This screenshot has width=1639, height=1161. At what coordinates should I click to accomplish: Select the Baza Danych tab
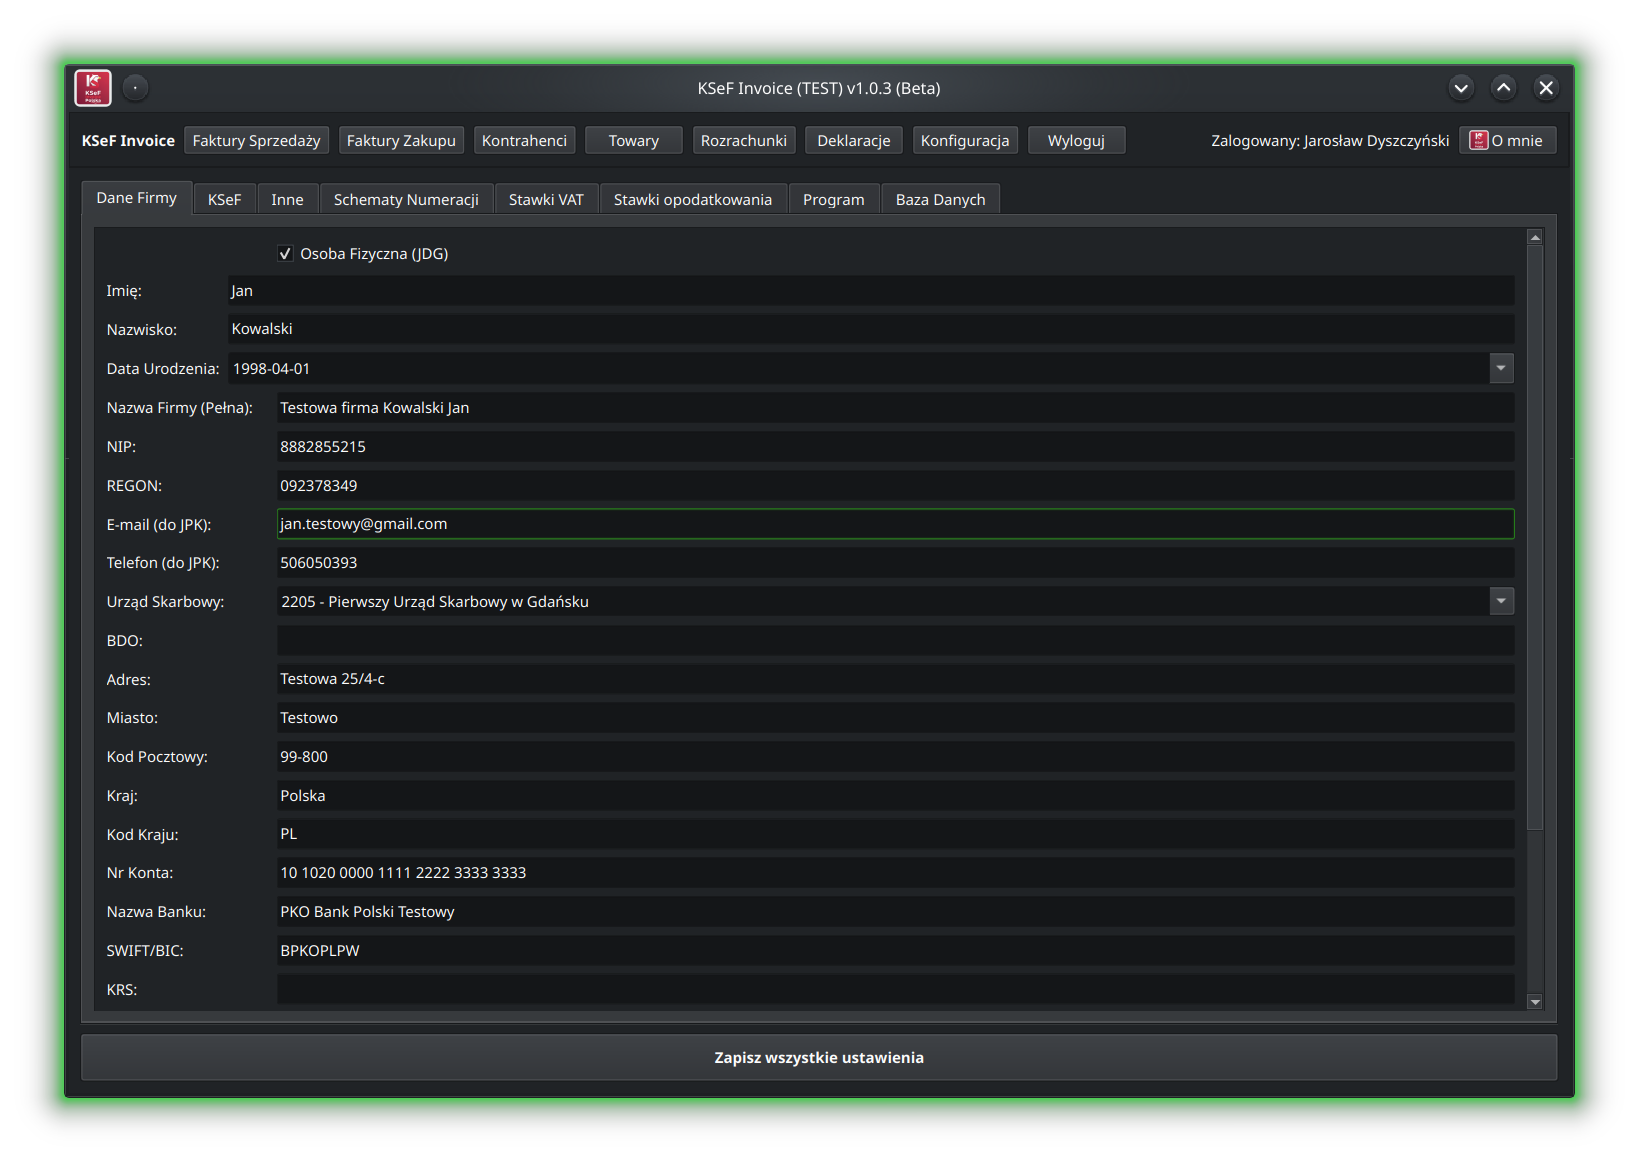point(940,200)
